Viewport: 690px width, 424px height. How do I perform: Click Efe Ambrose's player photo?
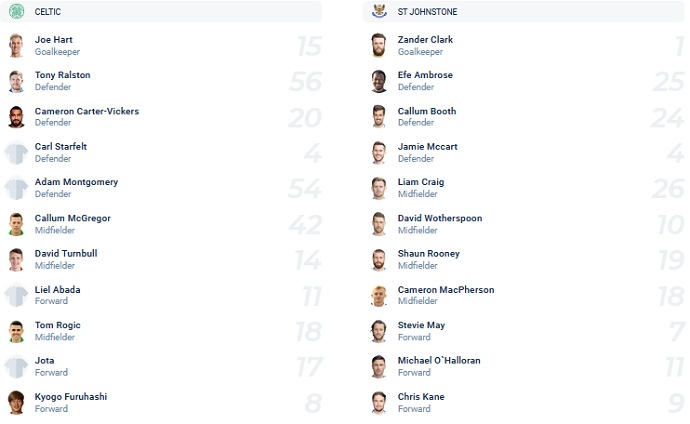[379, 81]
